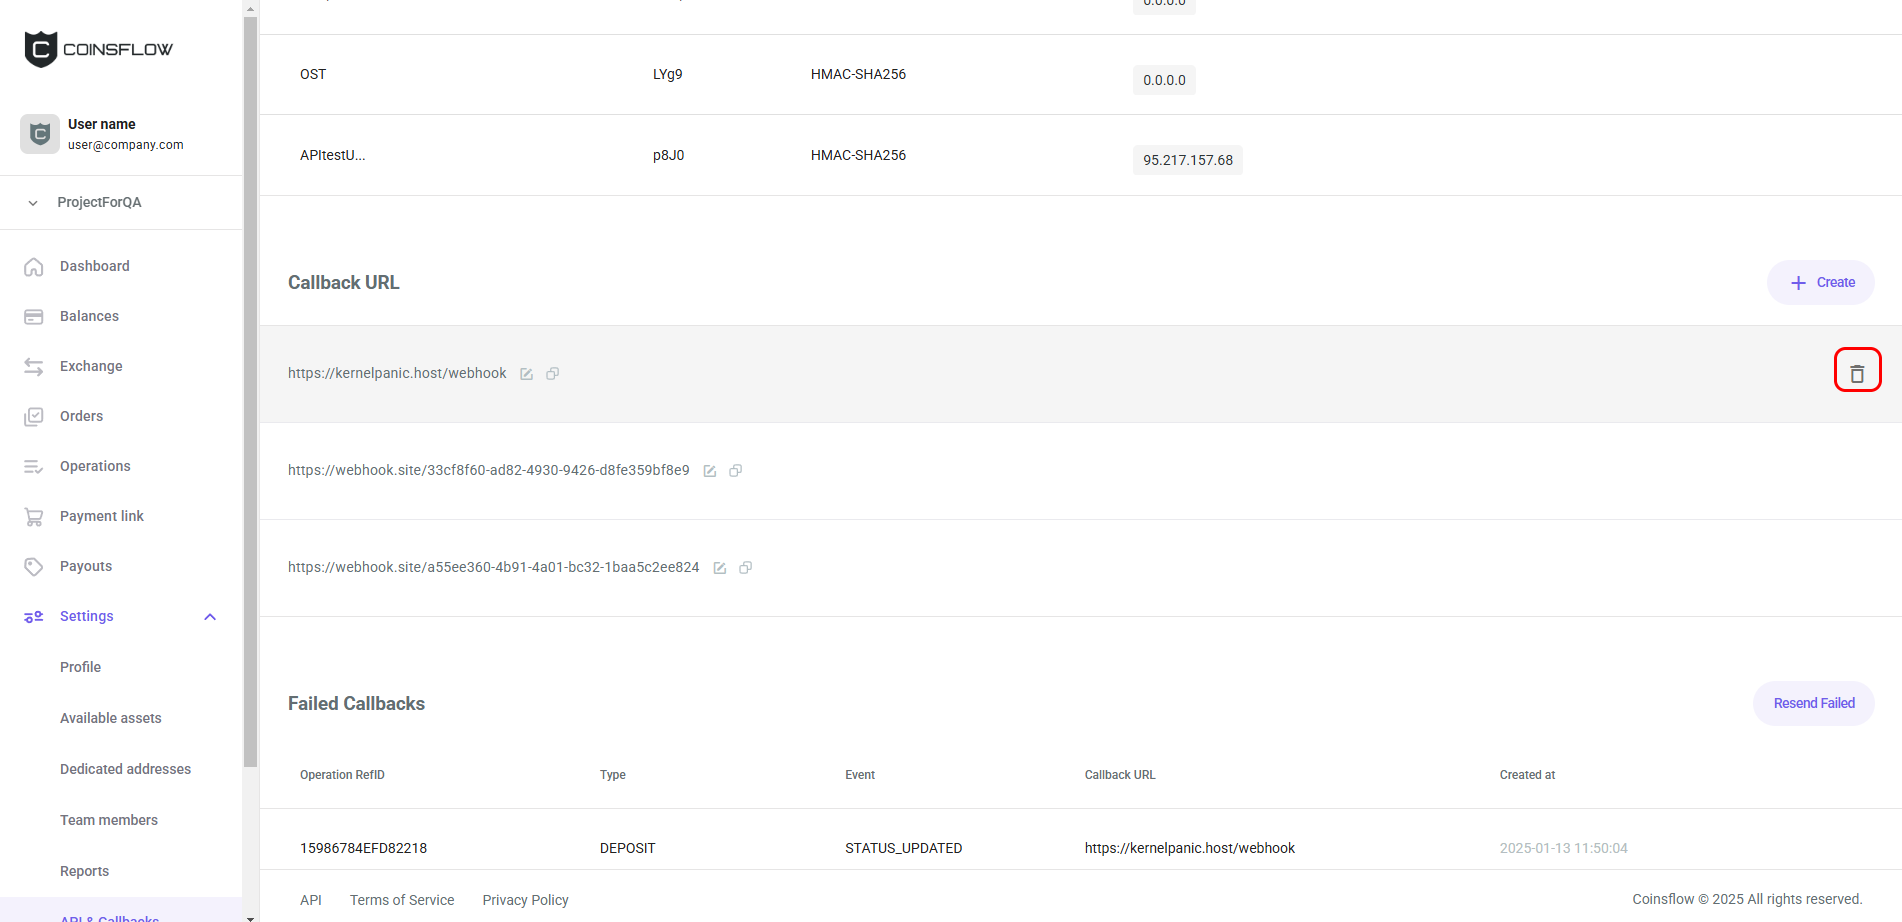Edit the webhook.site 33cf8f60 callback URL
1902x922 pixels.
pos(709,471)
